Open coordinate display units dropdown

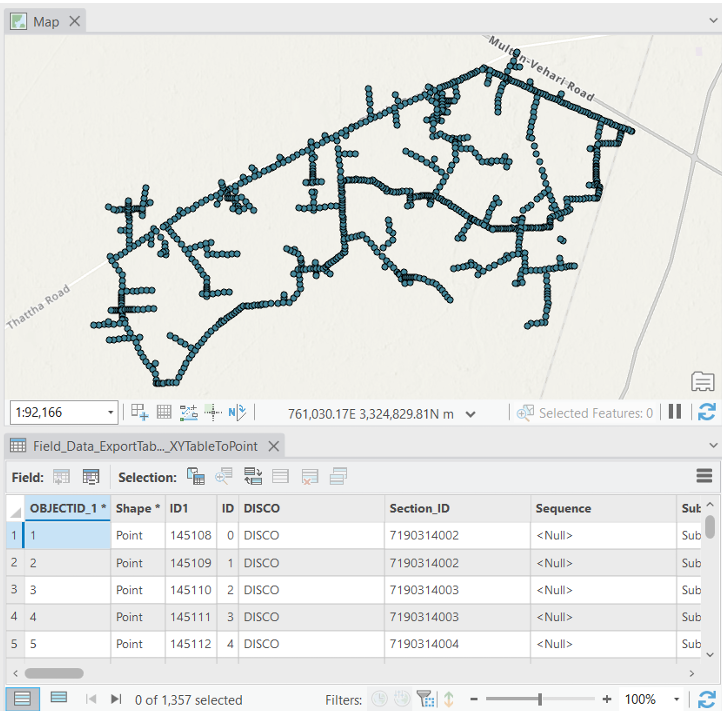[470, 414]
